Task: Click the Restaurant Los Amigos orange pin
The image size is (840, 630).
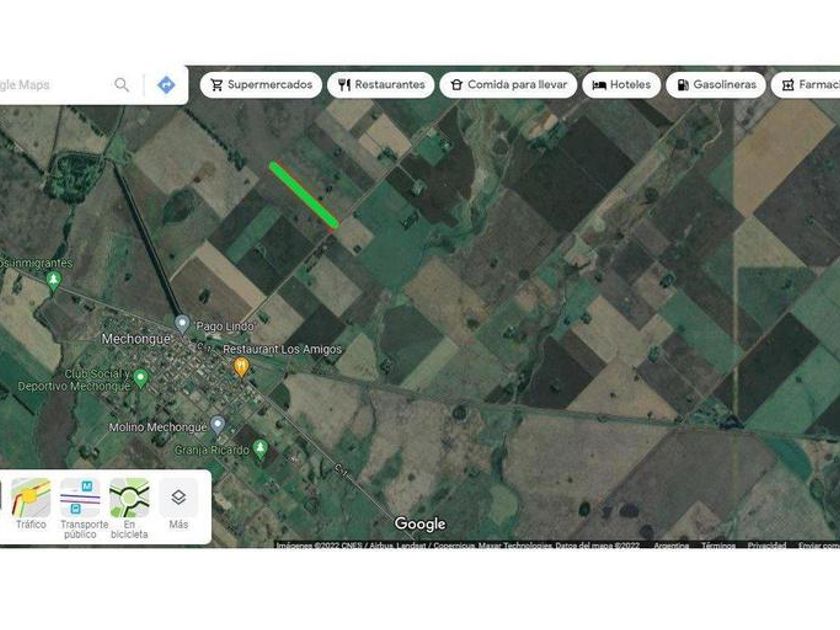Action: (241, 367)
